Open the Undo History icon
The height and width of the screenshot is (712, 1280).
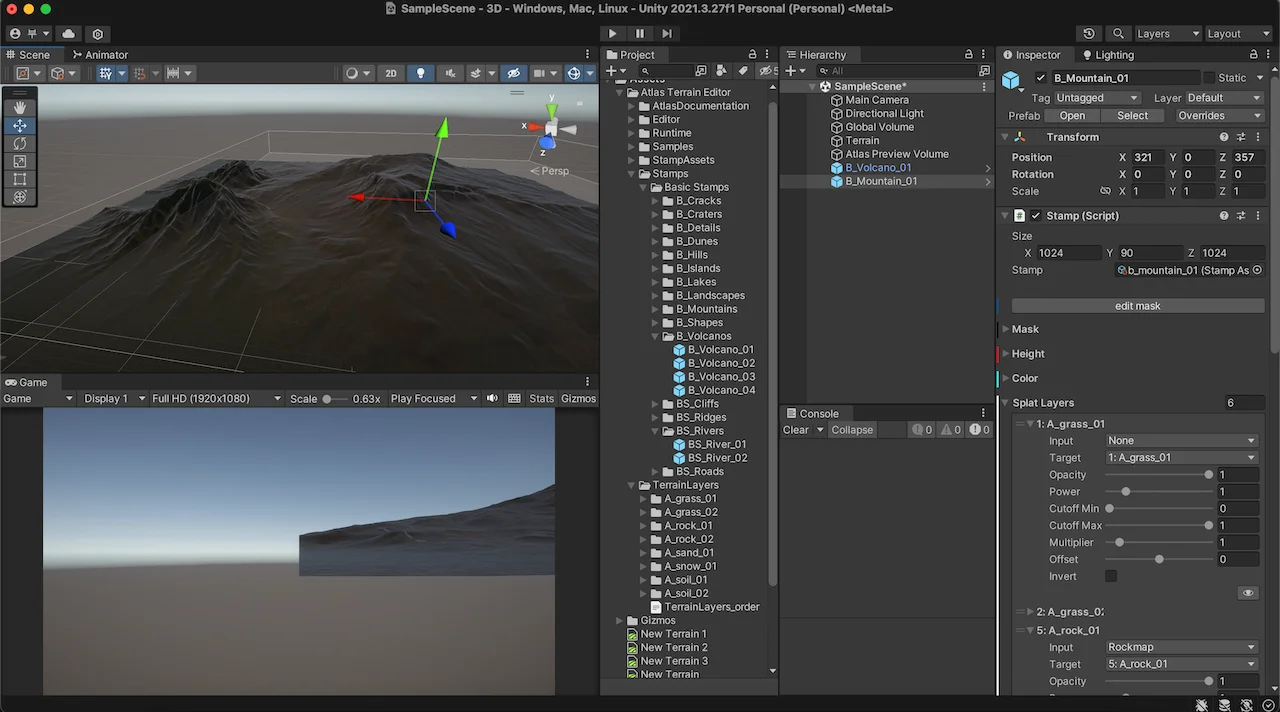(1090, 33)
